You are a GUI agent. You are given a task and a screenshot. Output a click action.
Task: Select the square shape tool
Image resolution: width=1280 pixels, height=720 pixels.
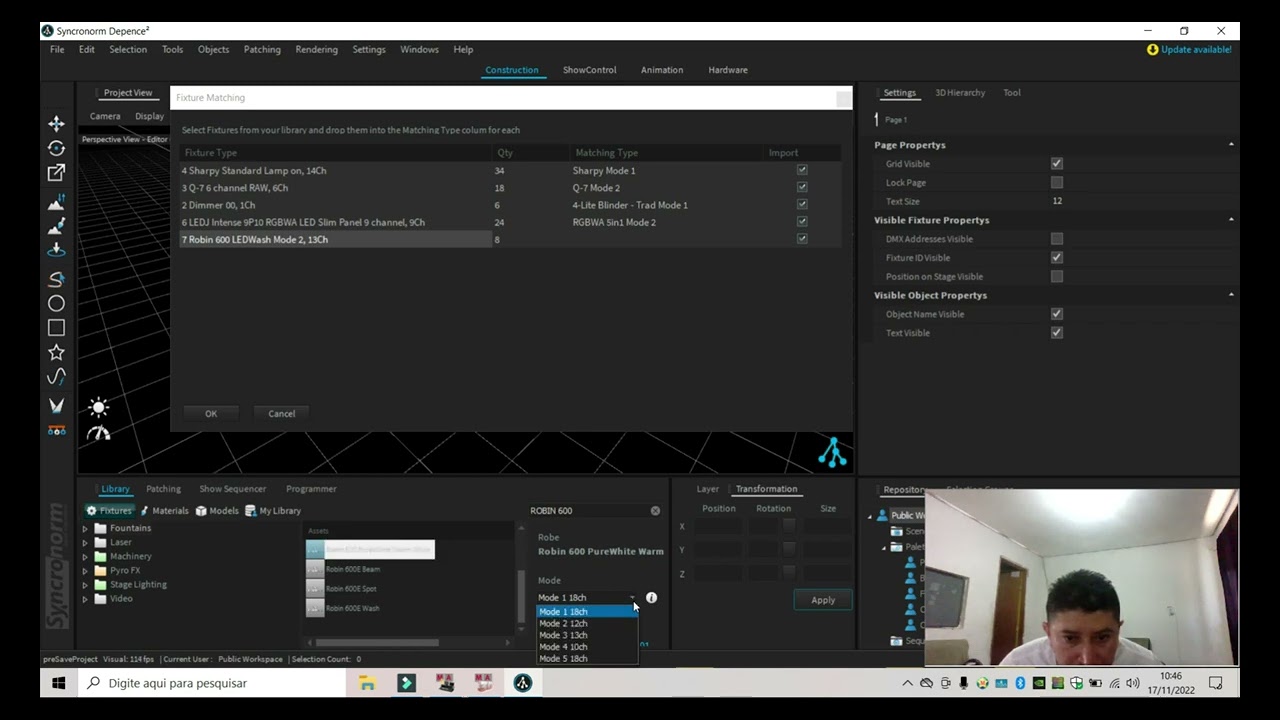[x=56, y=327]
